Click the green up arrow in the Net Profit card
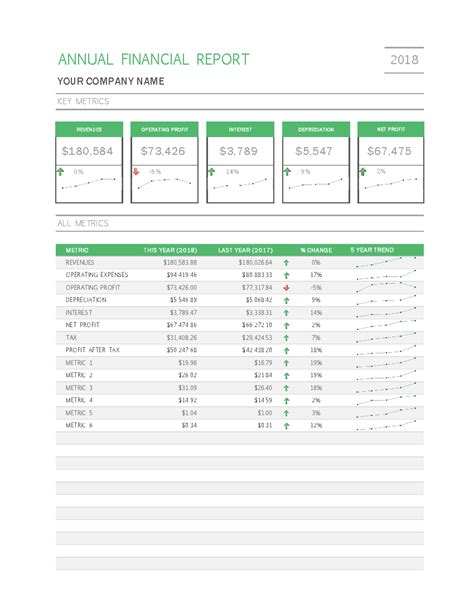Image resolution: width=474 pixels, height=613 pixels. [x=363, y=172]
